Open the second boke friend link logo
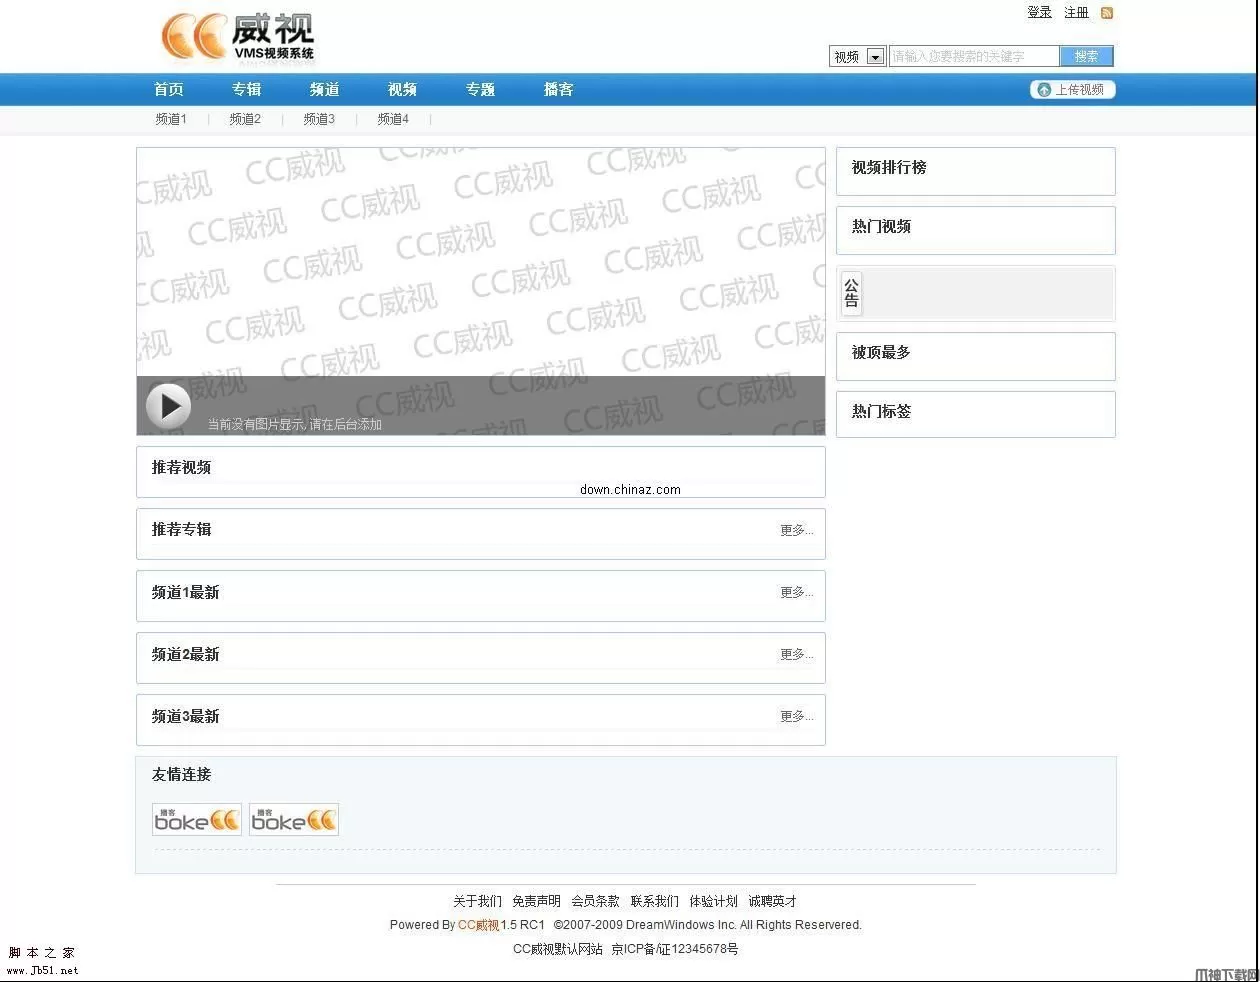1260x982 pixels. click(293, 818)
